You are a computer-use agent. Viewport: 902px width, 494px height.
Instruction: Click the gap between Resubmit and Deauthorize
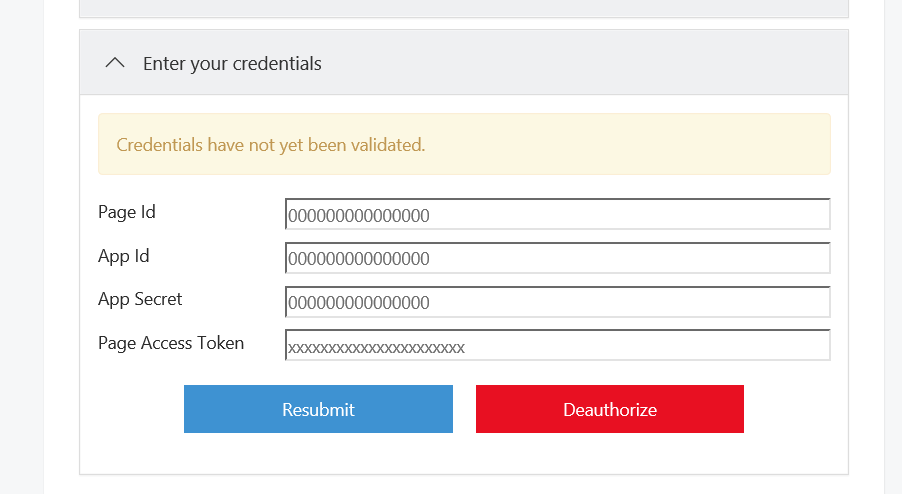[464, 409]
